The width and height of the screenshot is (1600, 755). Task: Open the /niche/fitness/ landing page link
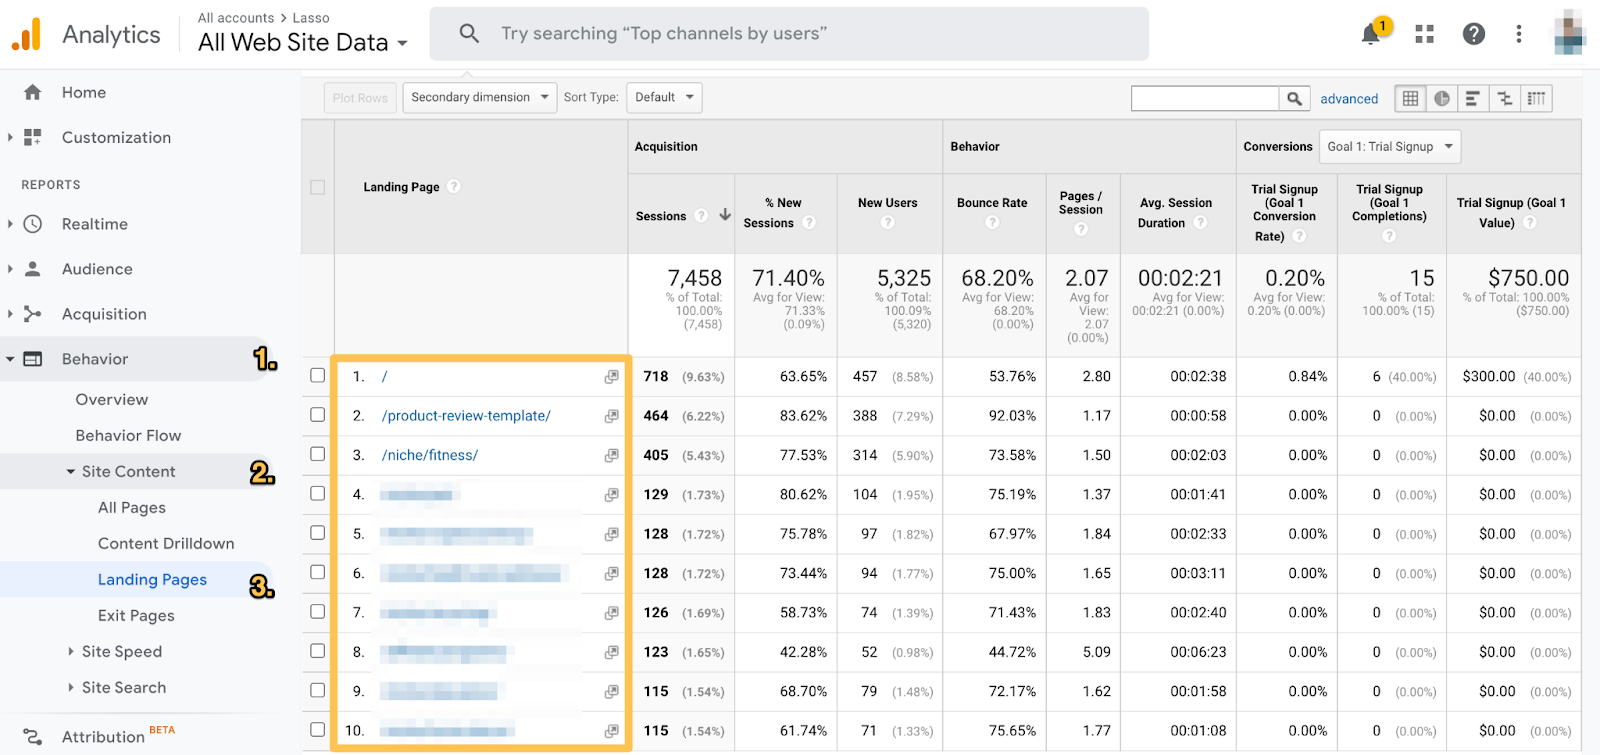click(x=430, y=455)
